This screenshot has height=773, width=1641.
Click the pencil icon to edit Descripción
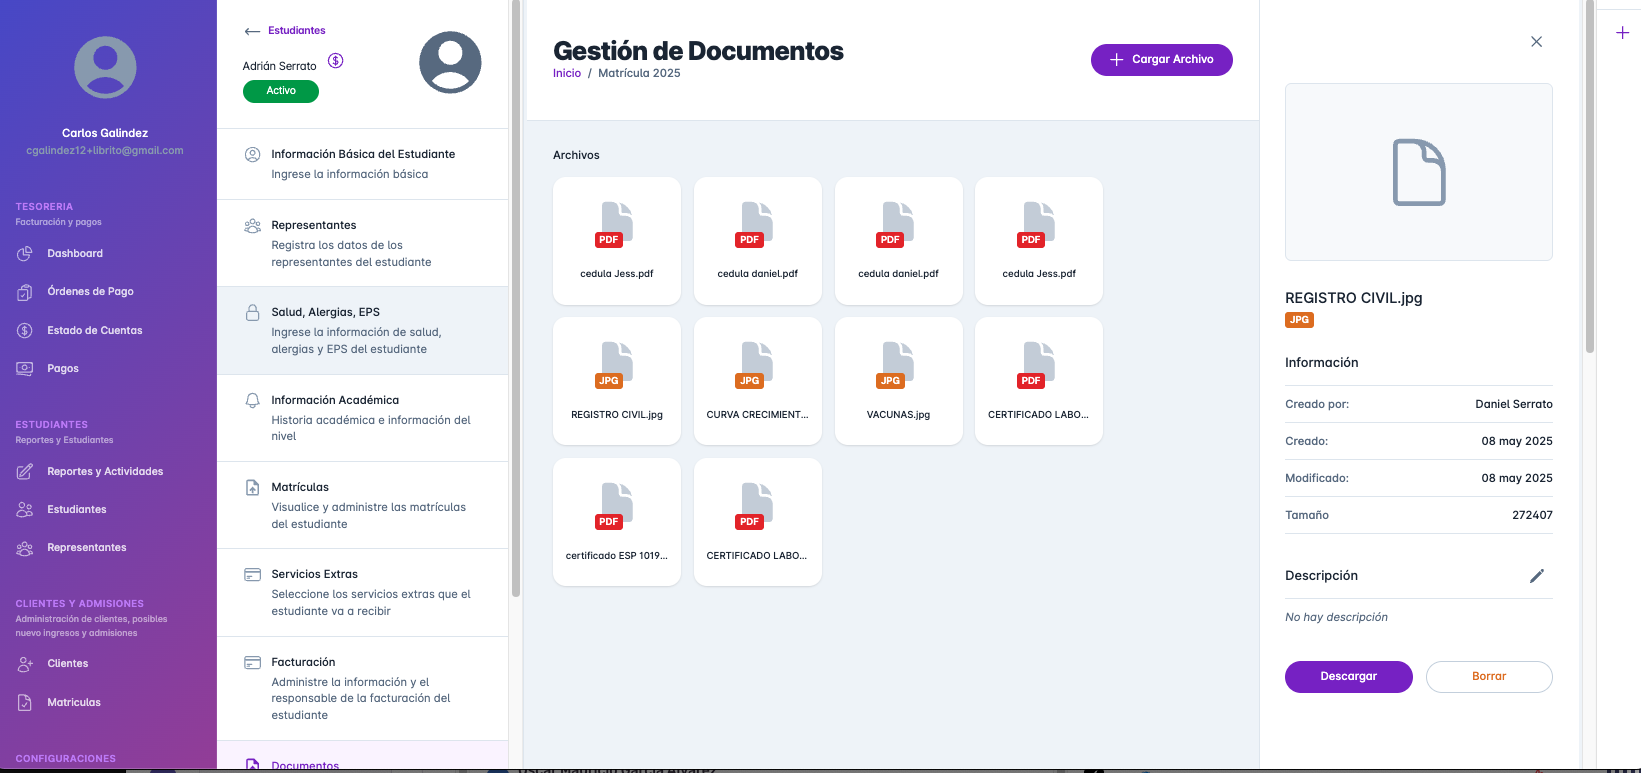(x=1536, y=576)
